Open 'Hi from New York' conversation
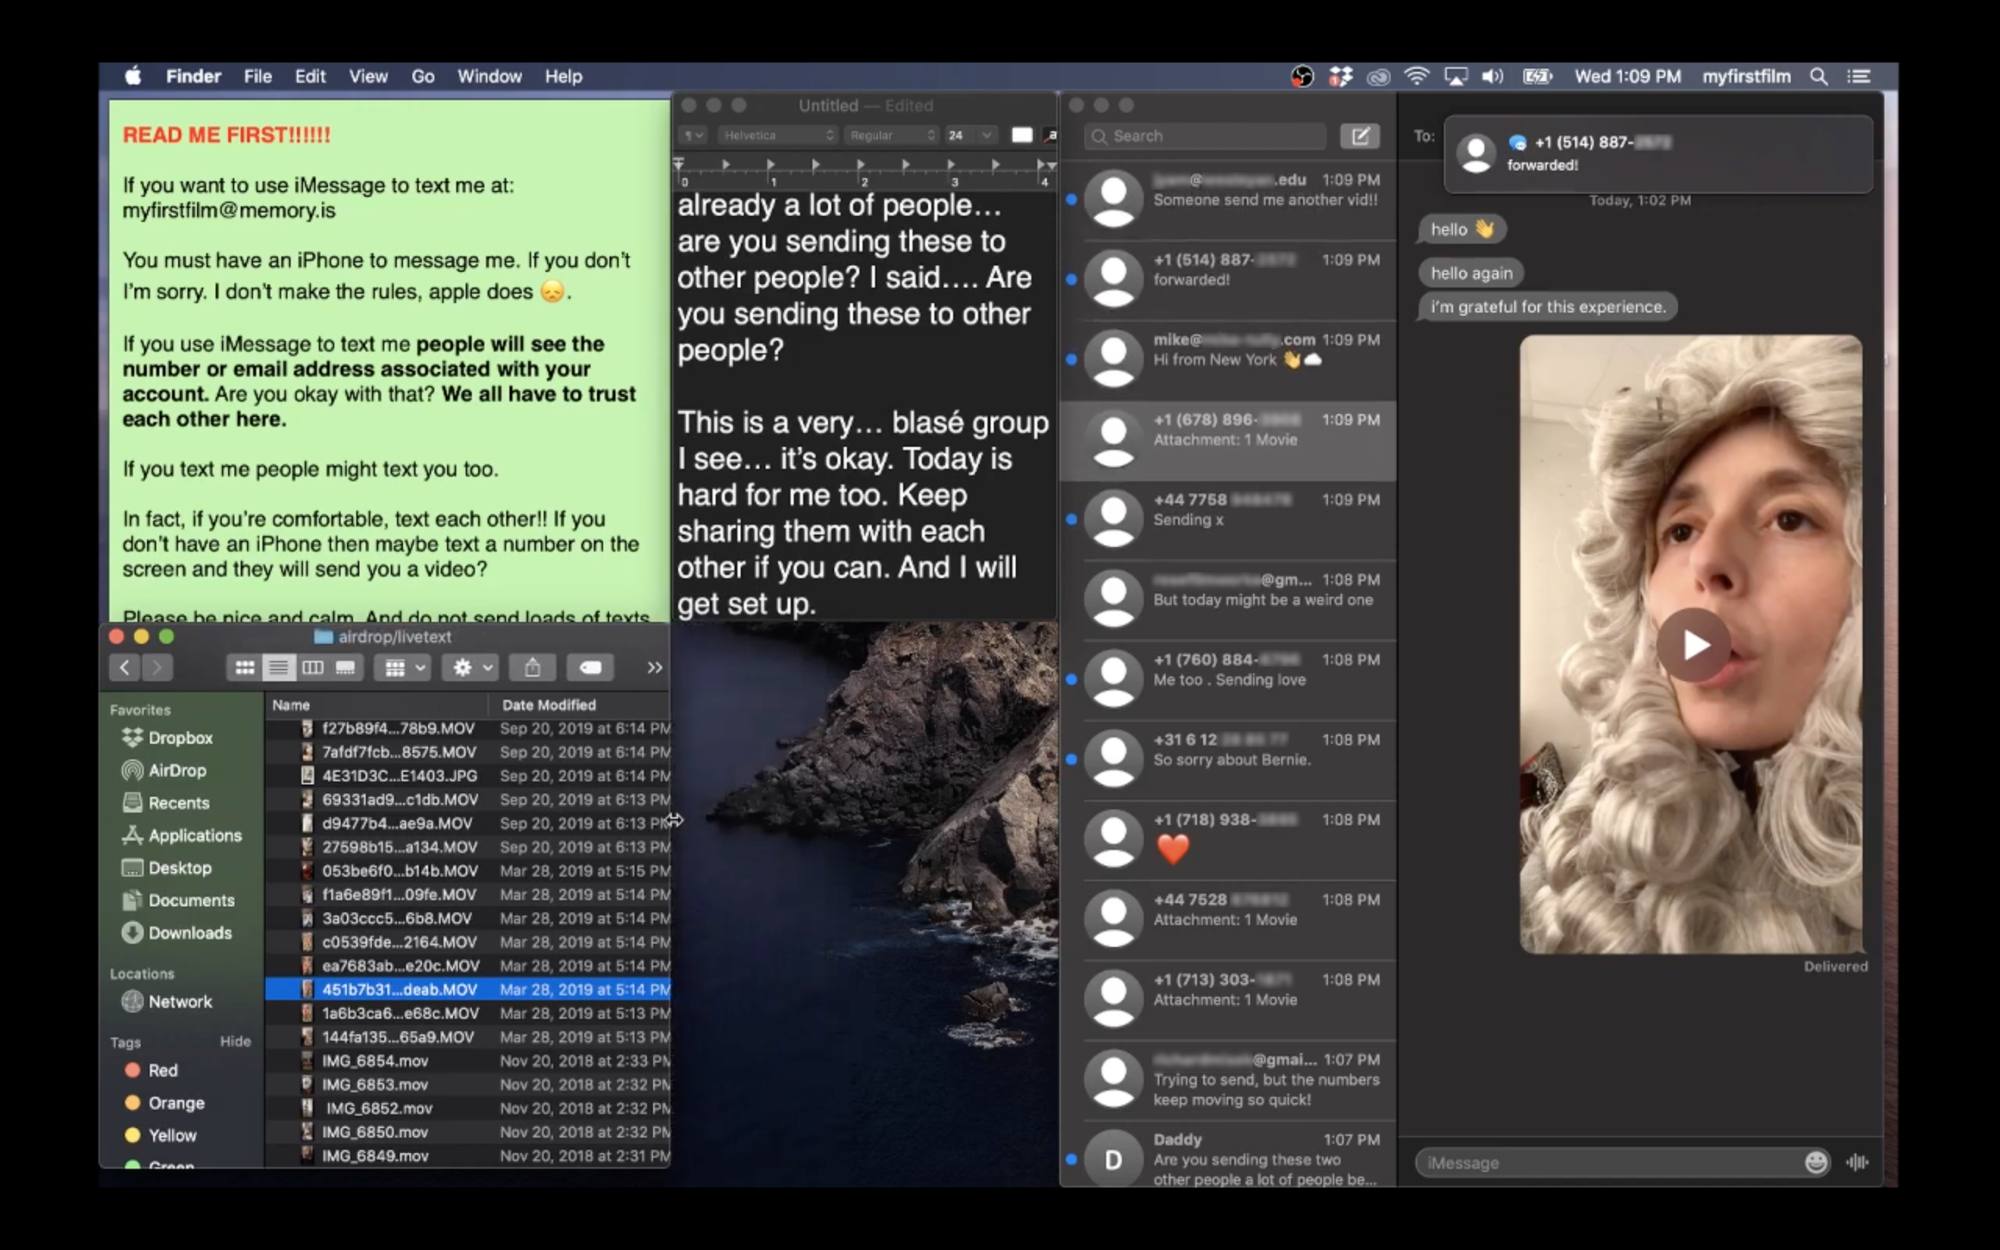Screen dimensions: 2000x1250 point(1228,360)
